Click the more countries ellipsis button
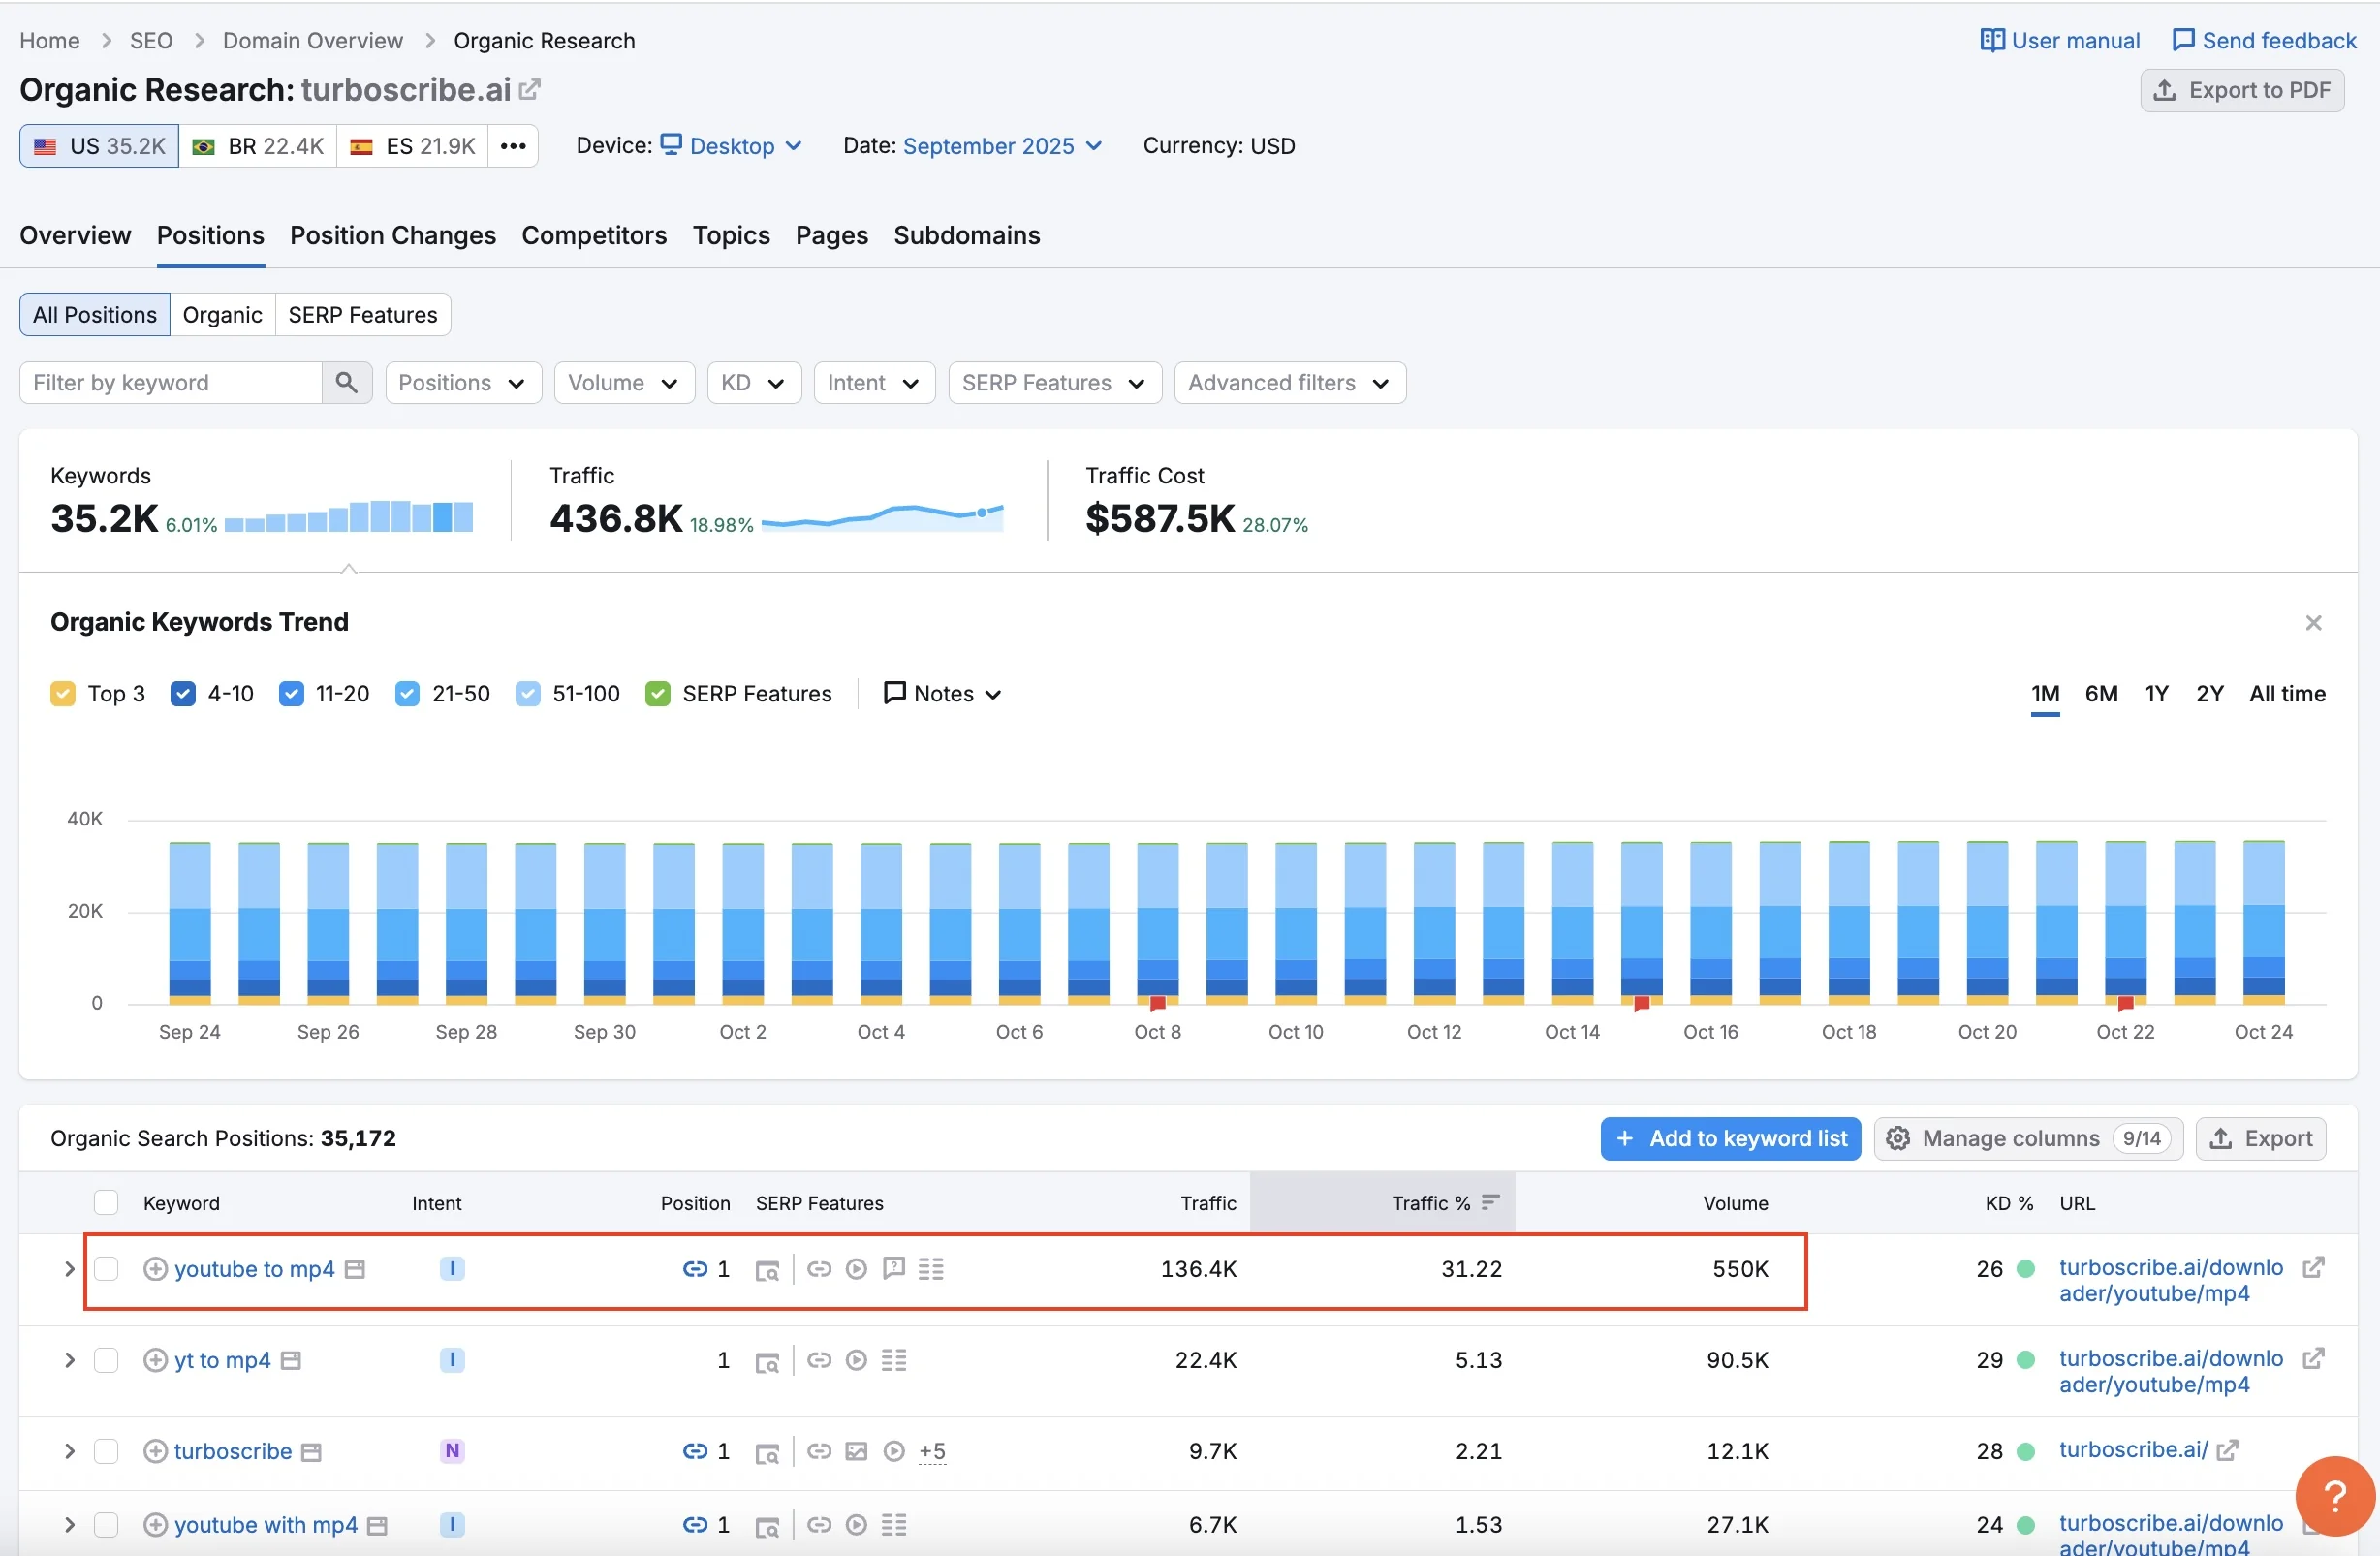This screenshot has height=1556, width=2380. point(513,146)
